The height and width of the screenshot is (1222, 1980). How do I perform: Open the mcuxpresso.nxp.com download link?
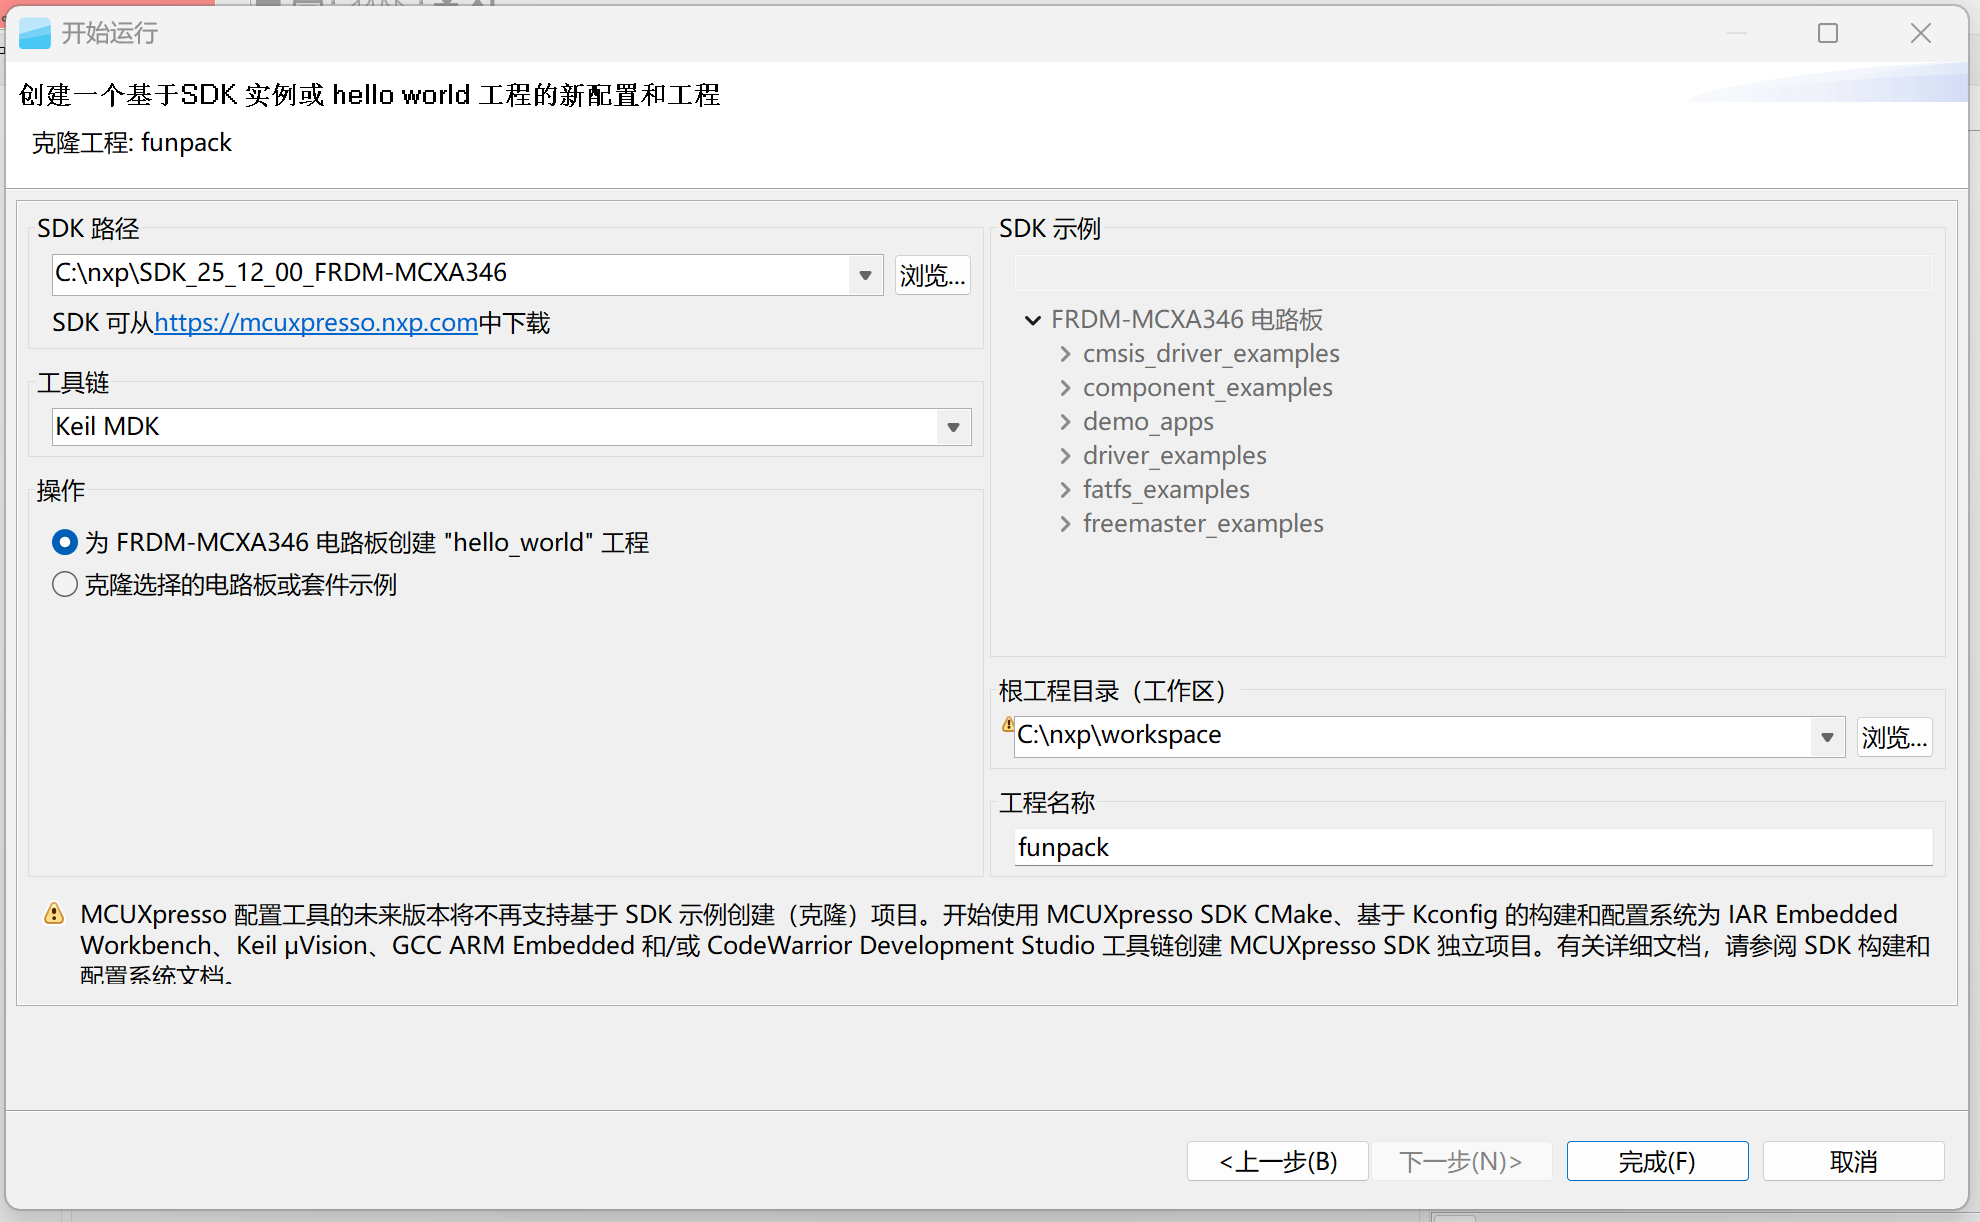[x=315, y=322]
